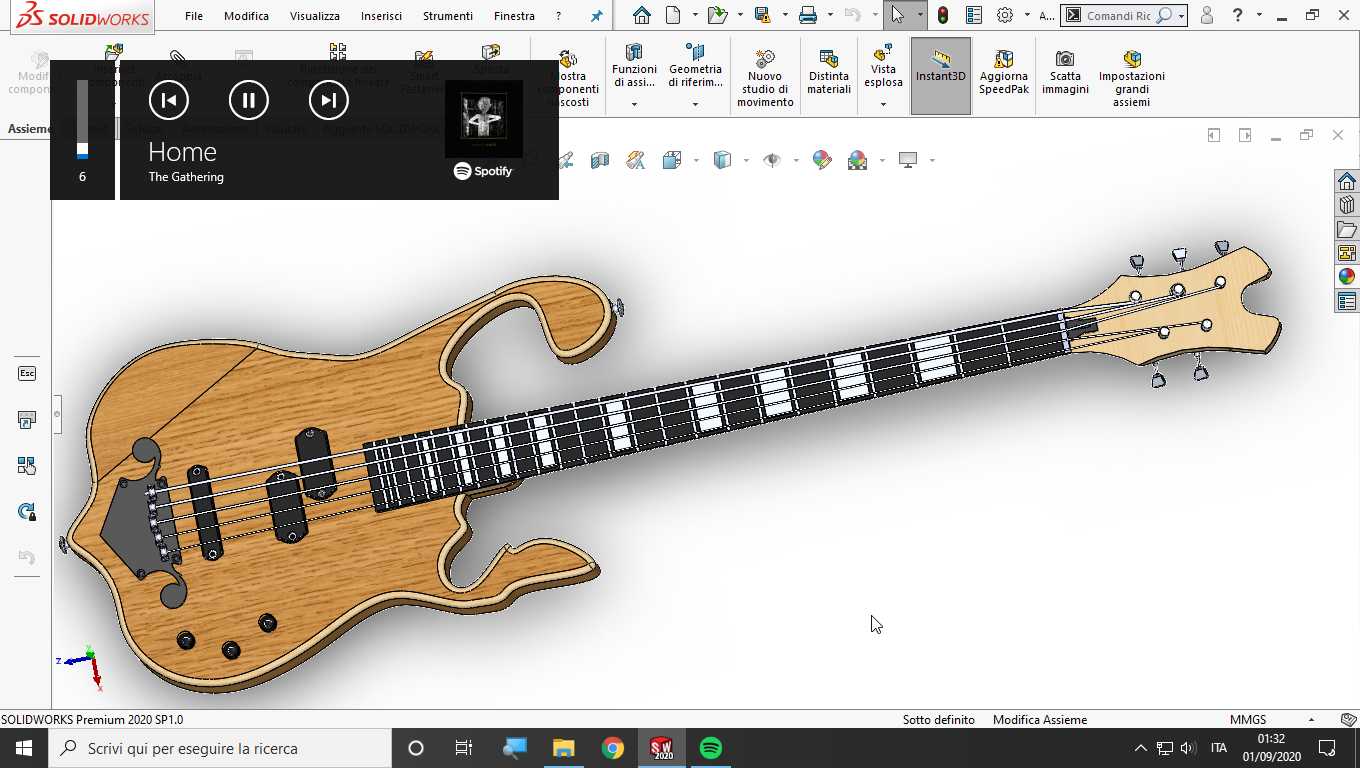This screenshot has height=768, width=1360.
Task: Open the Finestra menu
Action: (514, 16)
